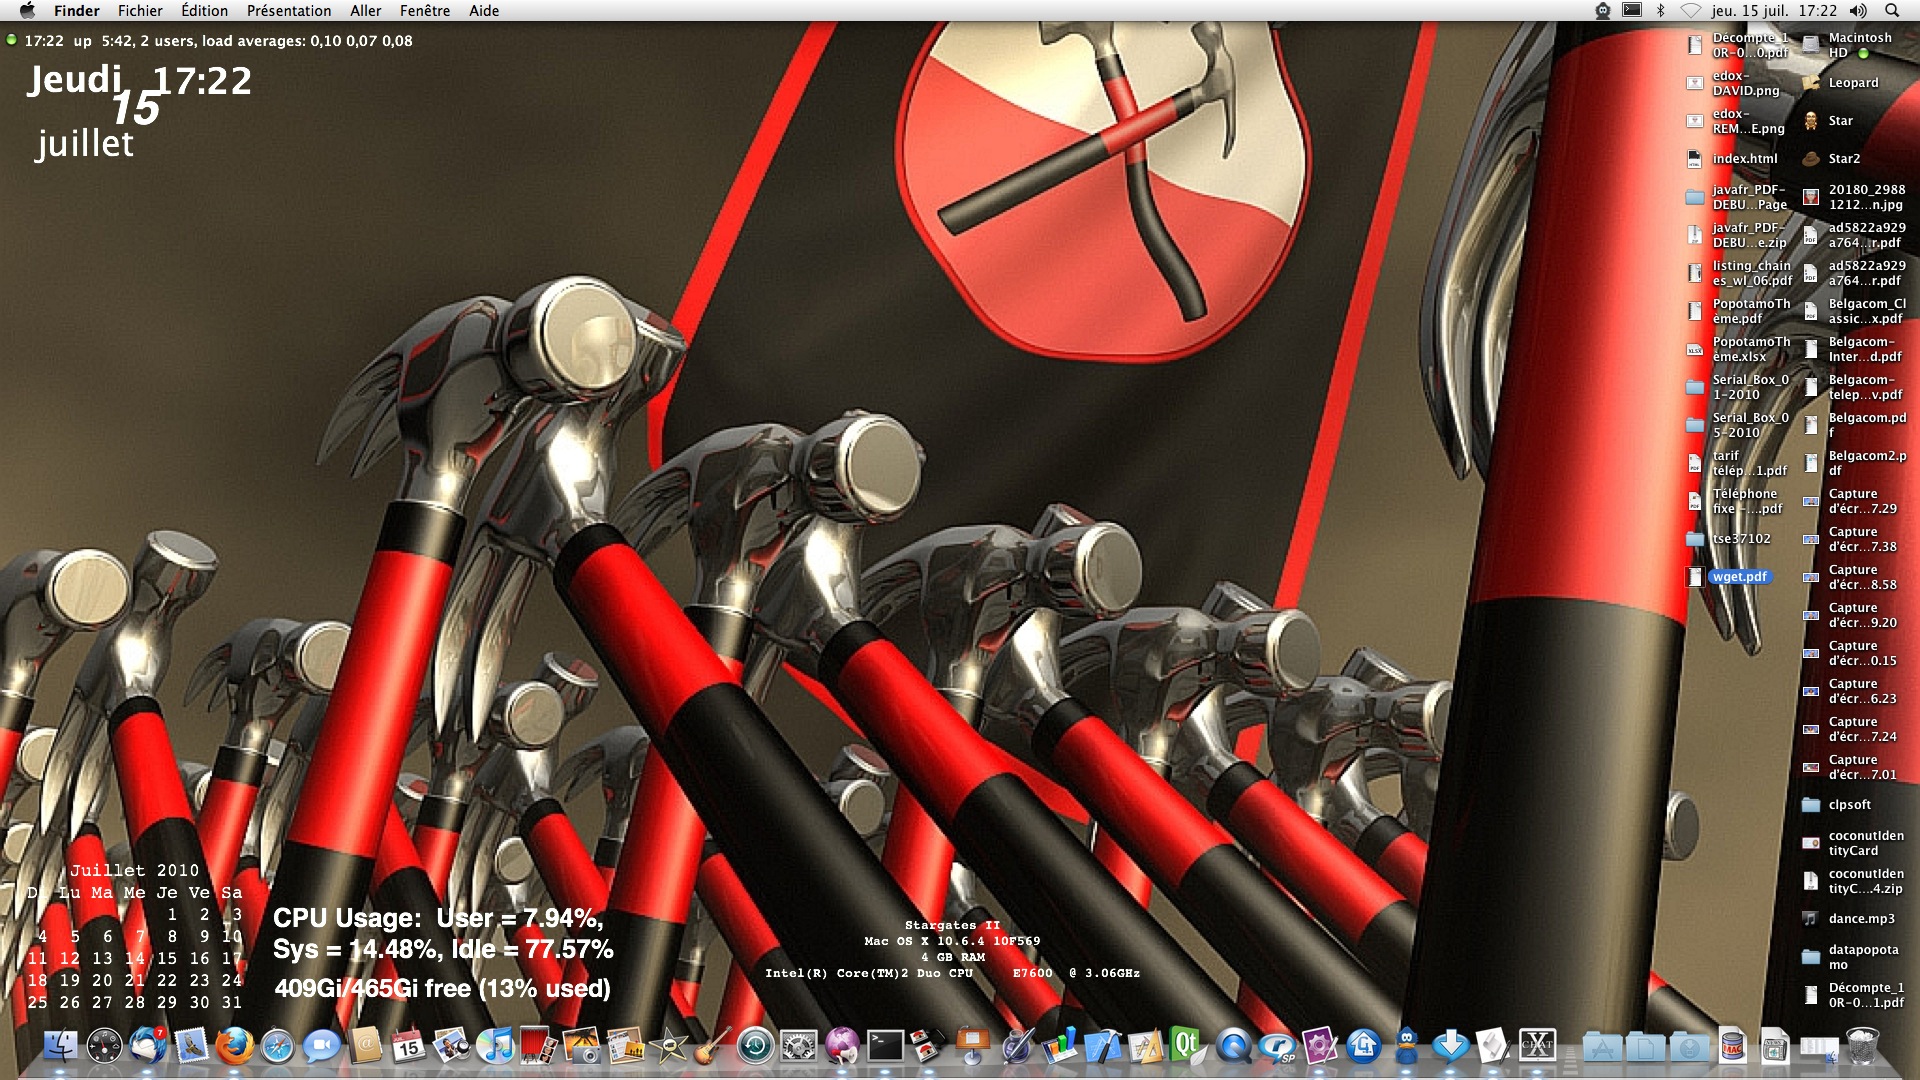This screenshot has width=1920, height=1080.
Task: Launch iPhoto from the dock
Action: coord(582,1046)
